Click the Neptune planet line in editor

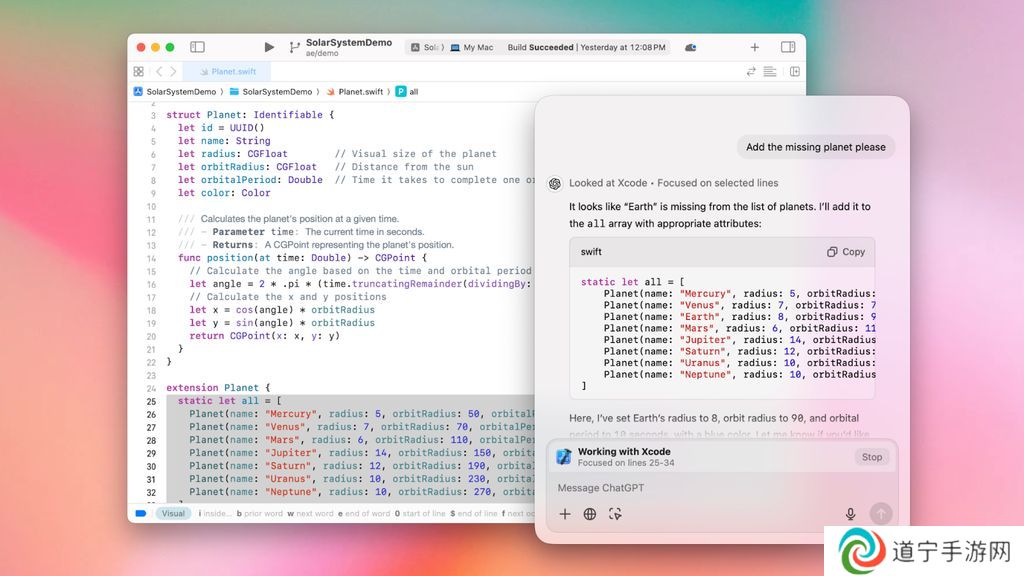click(362, 492)
